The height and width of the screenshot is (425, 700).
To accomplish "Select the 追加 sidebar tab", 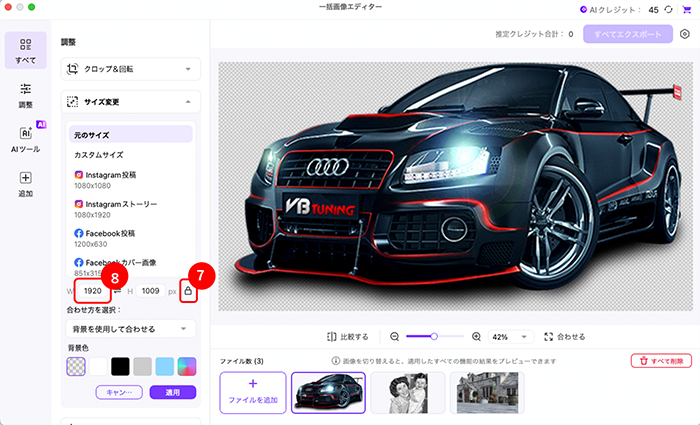I will [x=25, y=184].
